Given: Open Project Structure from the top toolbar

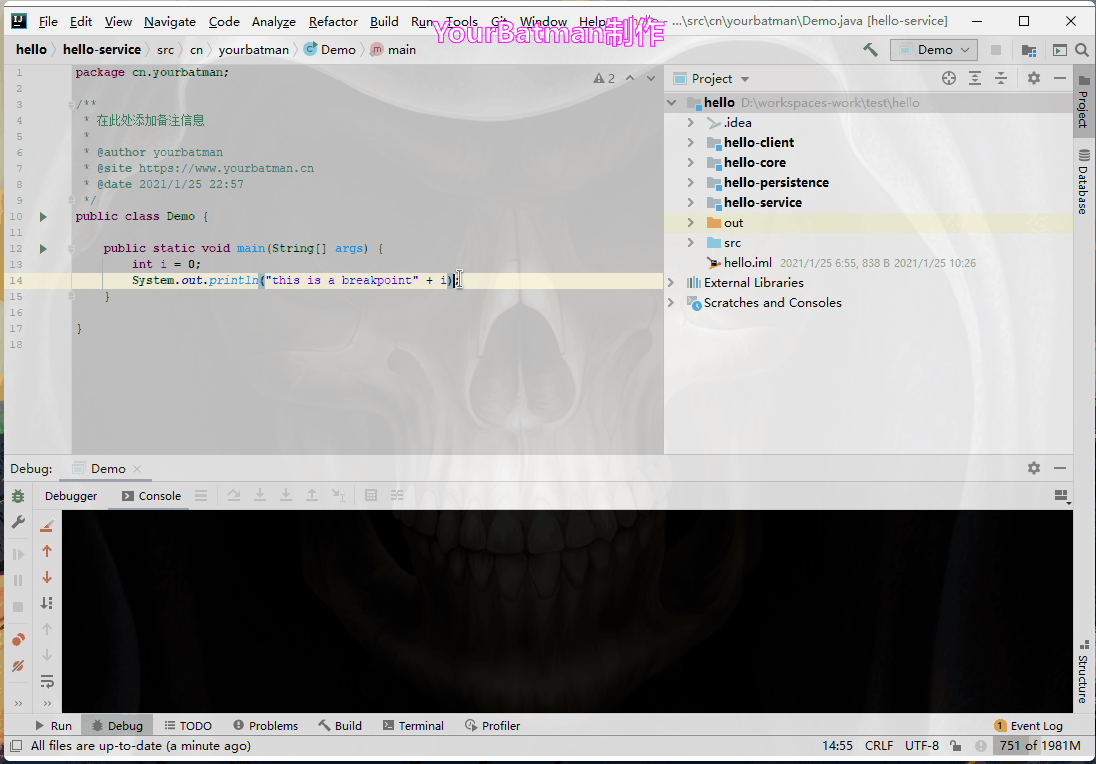Looking at the screenshot, I should (1029, 50).
